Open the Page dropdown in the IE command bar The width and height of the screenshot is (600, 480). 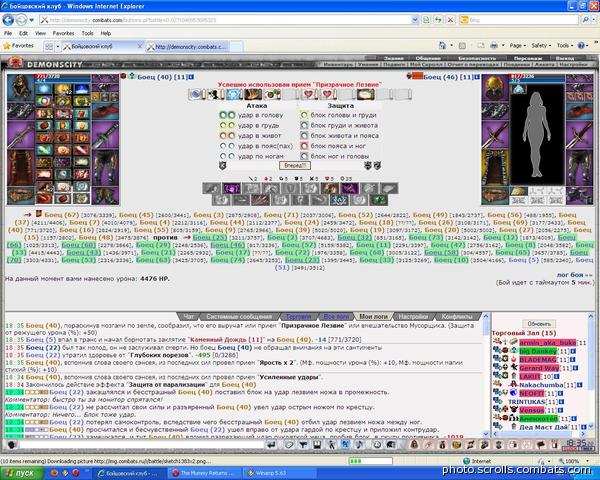point(517,46)
